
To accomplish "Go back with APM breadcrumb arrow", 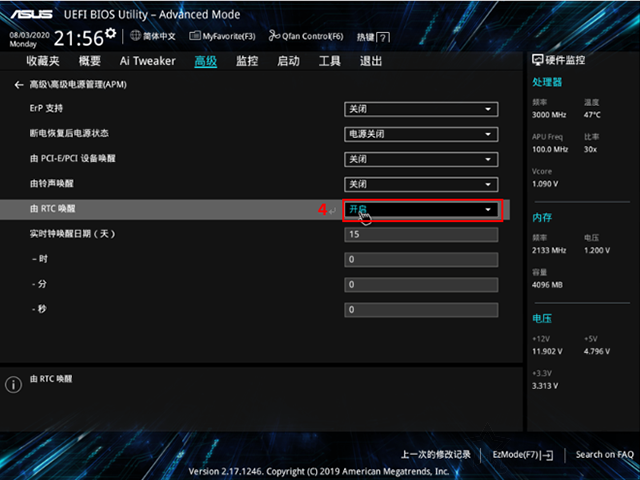I will 18,84.
